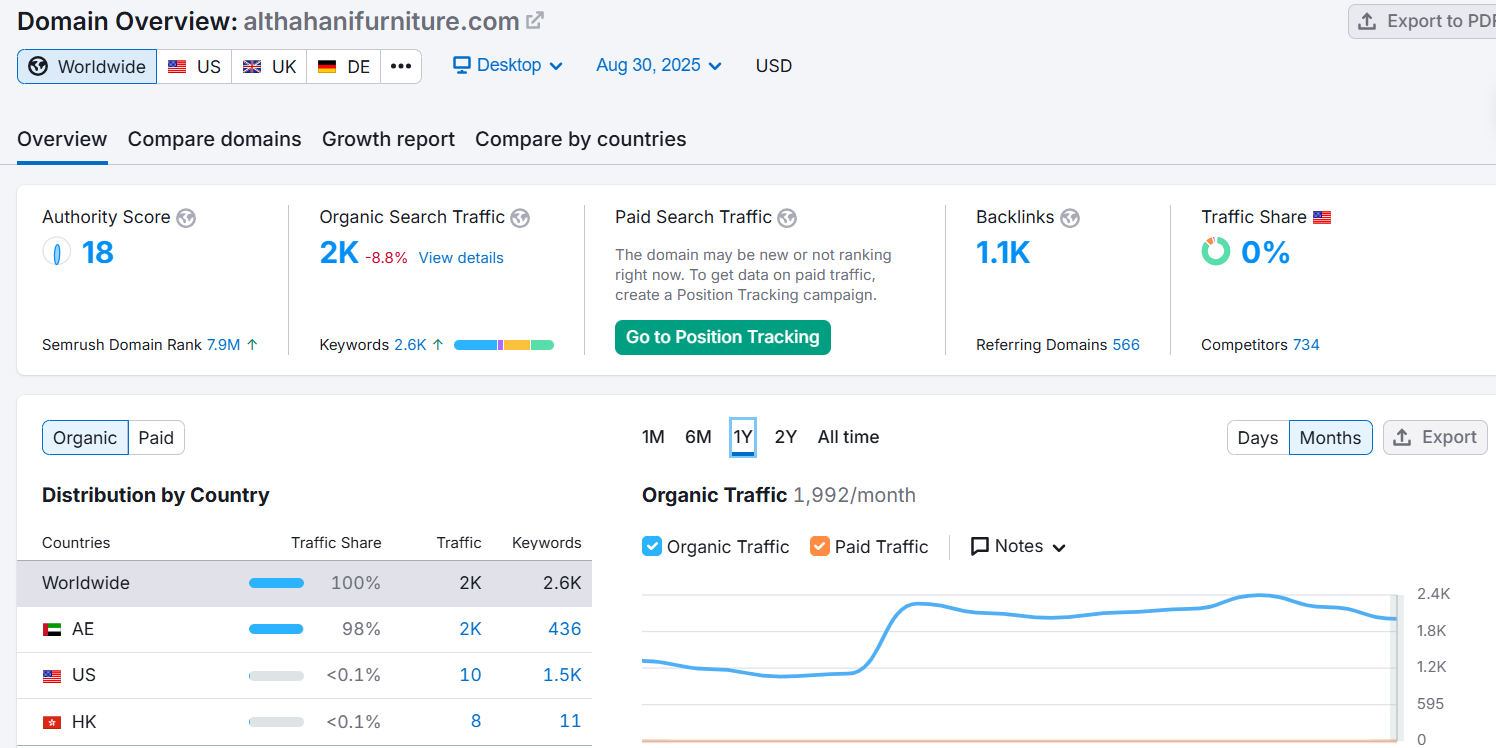Uncheck the Organic Traffic checkbox
This screenshot has height=748, width=1496.
652,547
